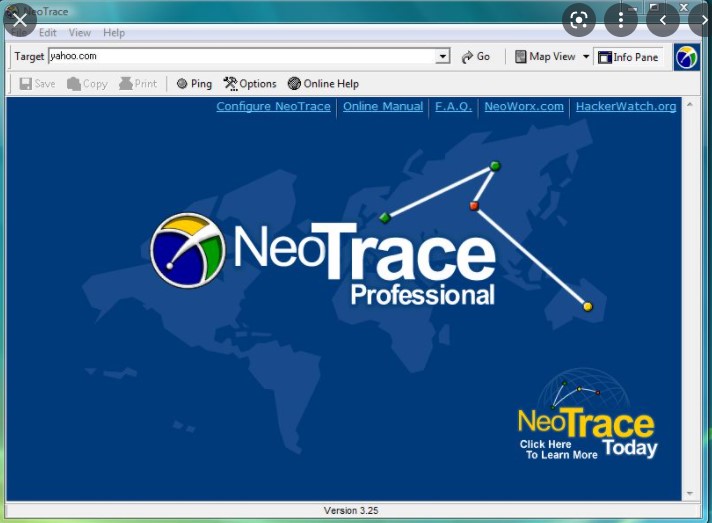The height and width of the screenshot is (523, 712).
Task: Click the Version 3.25 status bar text
Action: tap(351, 511)
